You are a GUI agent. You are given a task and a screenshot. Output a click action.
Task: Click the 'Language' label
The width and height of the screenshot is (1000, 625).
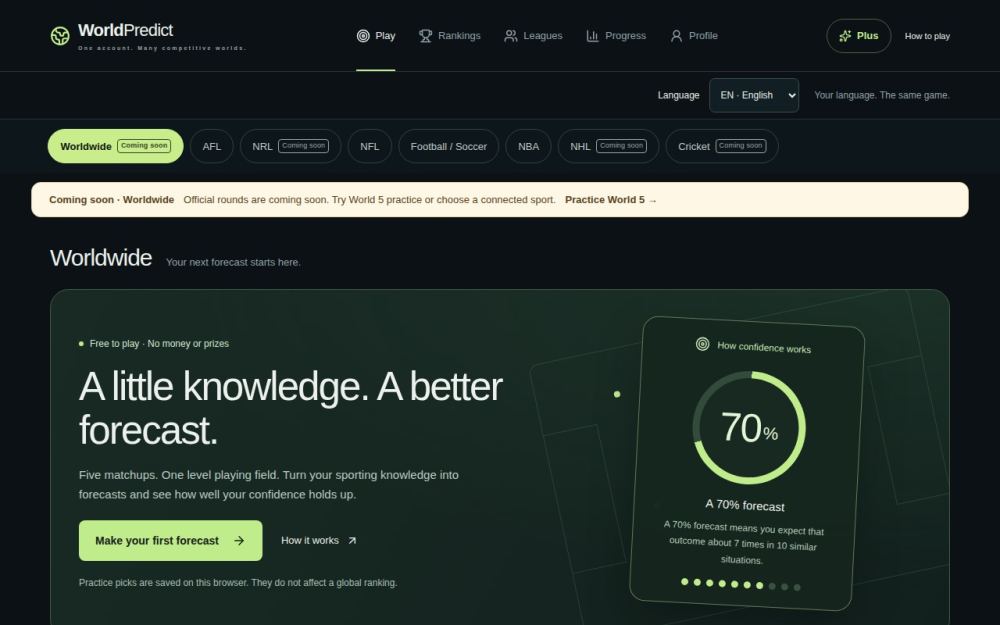[x=679, y=95]
